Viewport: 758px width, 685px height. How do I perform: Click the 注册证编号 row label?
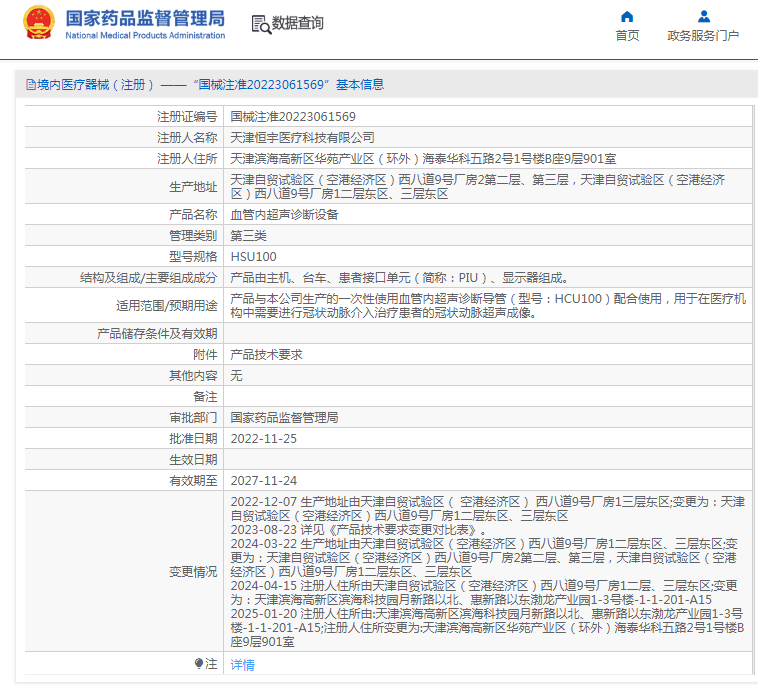[187, 117]
